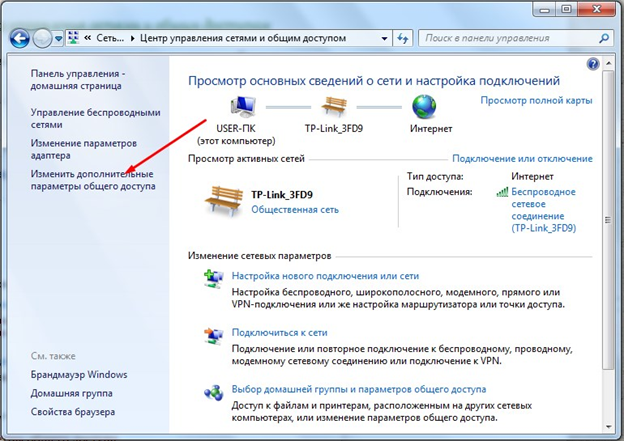Viewport: 624px width, 441px height.
Task: Click large bench icon of active network
Action: pos(224,201)
